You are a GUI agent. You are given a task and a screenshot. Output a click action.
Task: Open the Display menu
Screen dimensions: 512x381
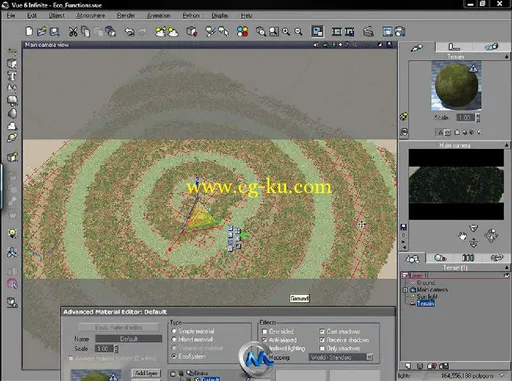coord(220,15)
